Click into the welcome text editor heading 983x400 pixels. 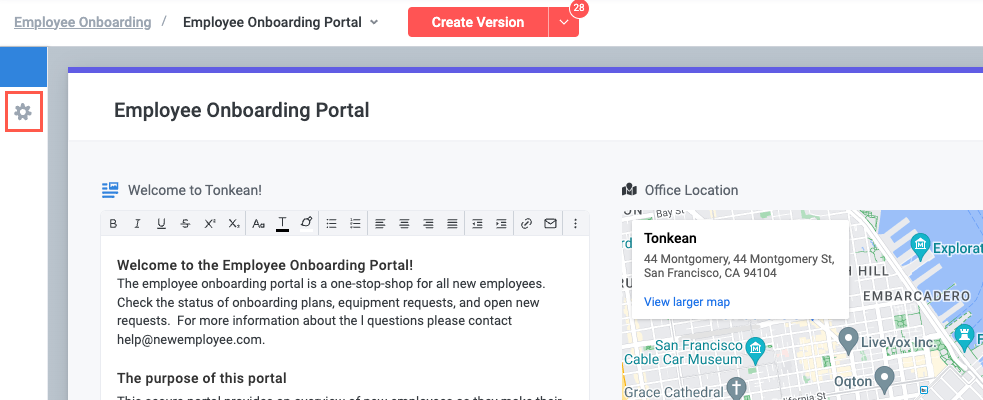pyautogui.click(x=265, y=265)
